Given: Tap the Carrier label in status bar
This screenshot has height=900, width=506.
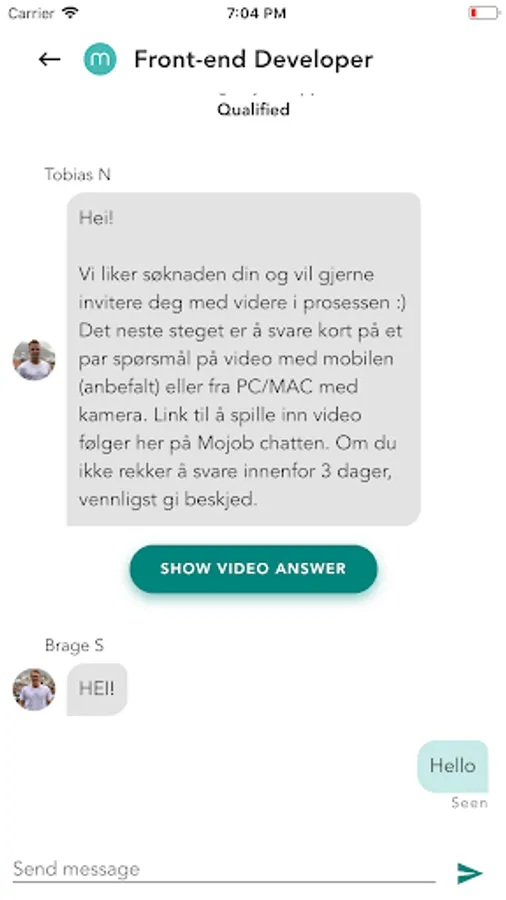Looking at the screenshot, I should tap(32, 13).
